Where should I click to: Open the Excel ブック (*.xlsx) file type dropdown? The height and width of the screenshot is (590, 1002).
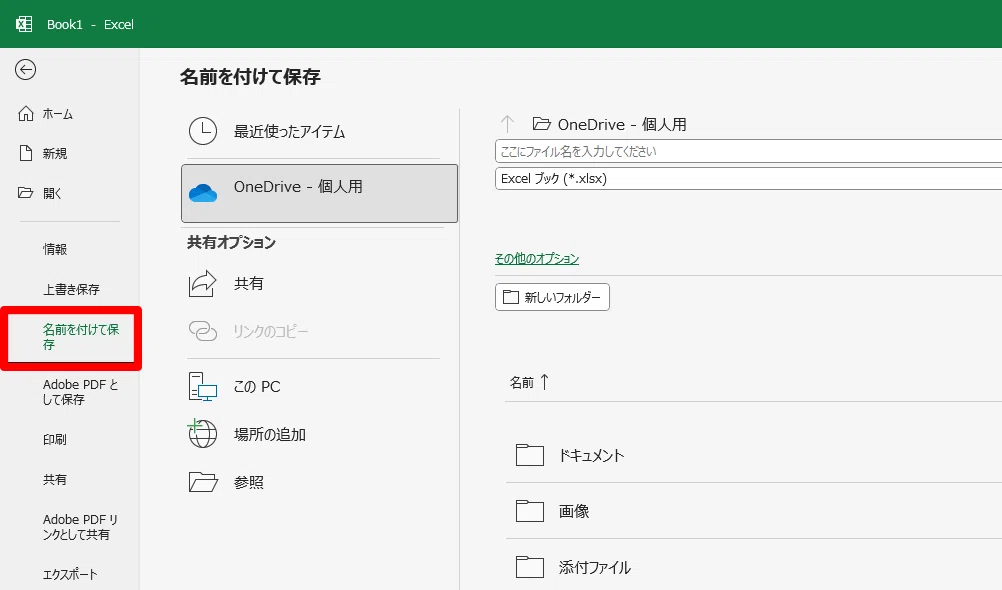click(748, 178)
